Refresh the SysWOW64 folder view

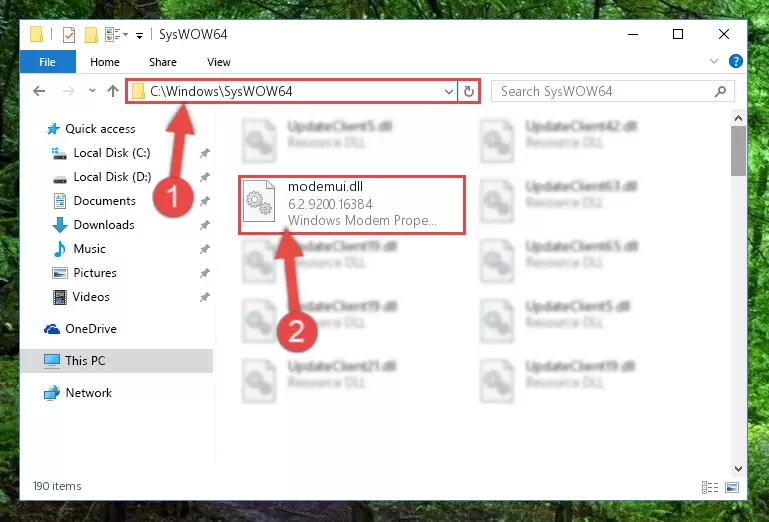pyautogui.click(x=469, y=91)
